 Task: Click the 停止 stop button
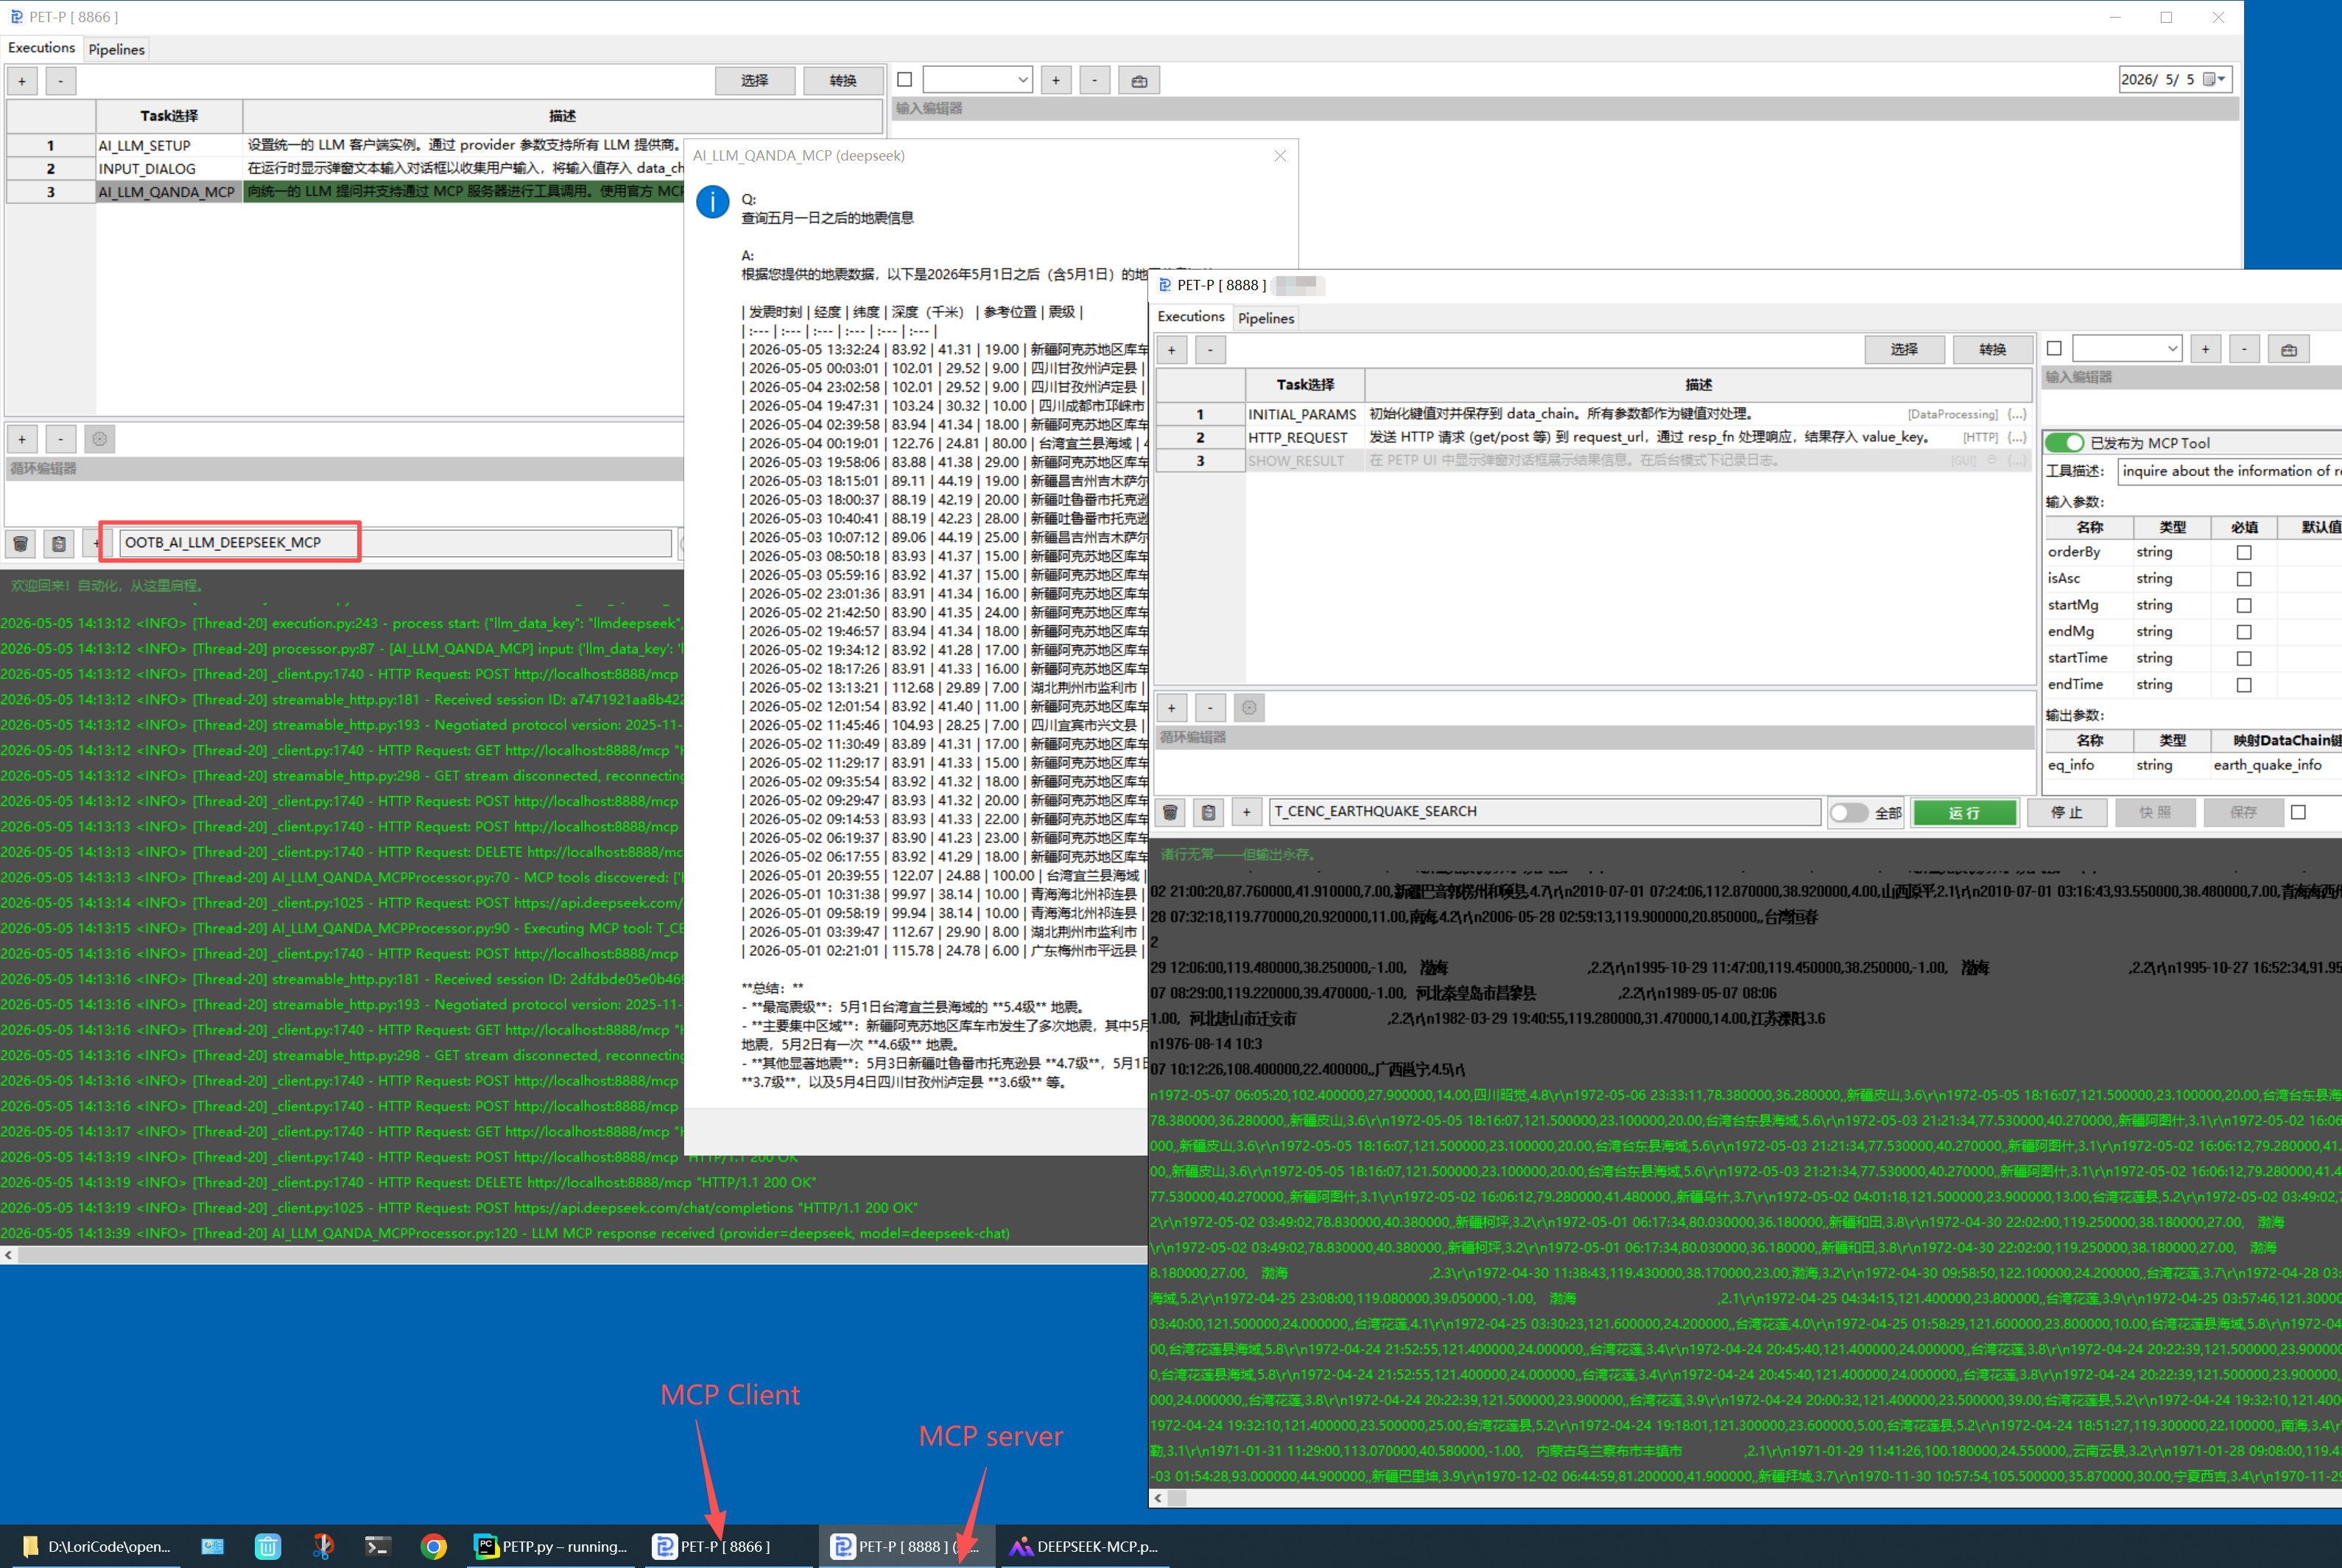click(2067, 813)
